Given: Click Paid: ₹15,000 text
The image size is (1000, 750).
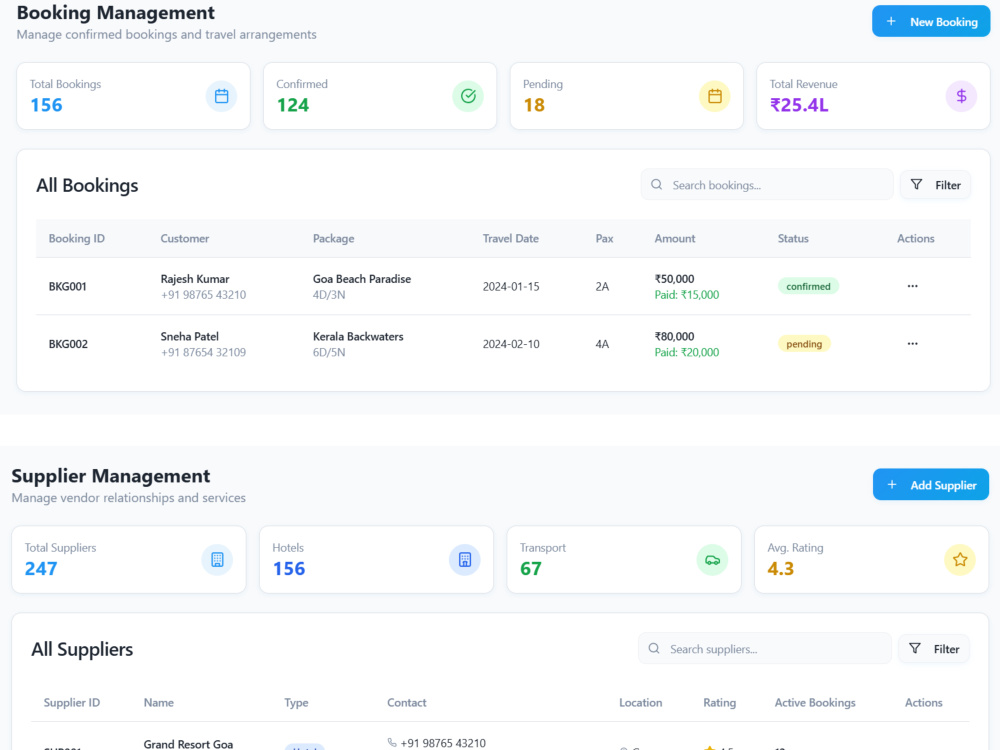Looking at the screenshot, I should pos(686,295).
